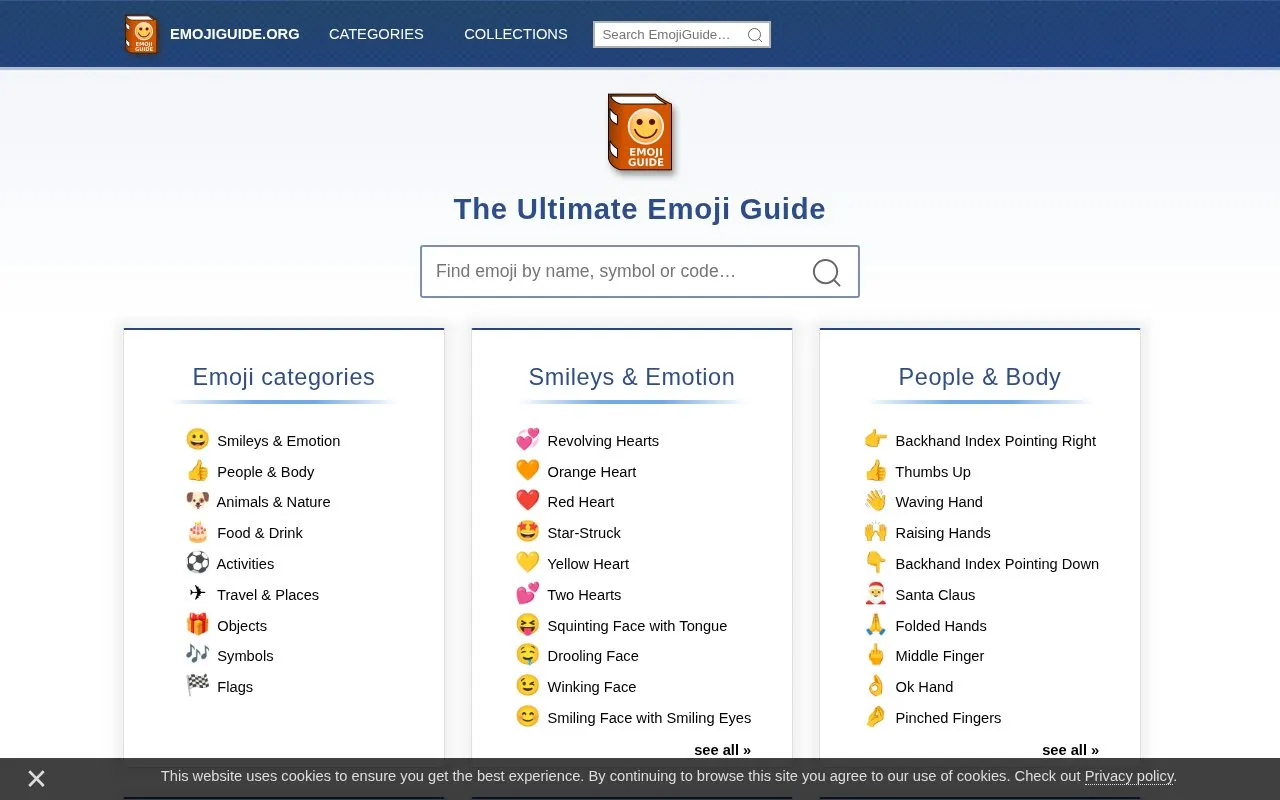Open Backhand Index Pointing Down link
1280x800 pixels.
(x=997, y=564)
